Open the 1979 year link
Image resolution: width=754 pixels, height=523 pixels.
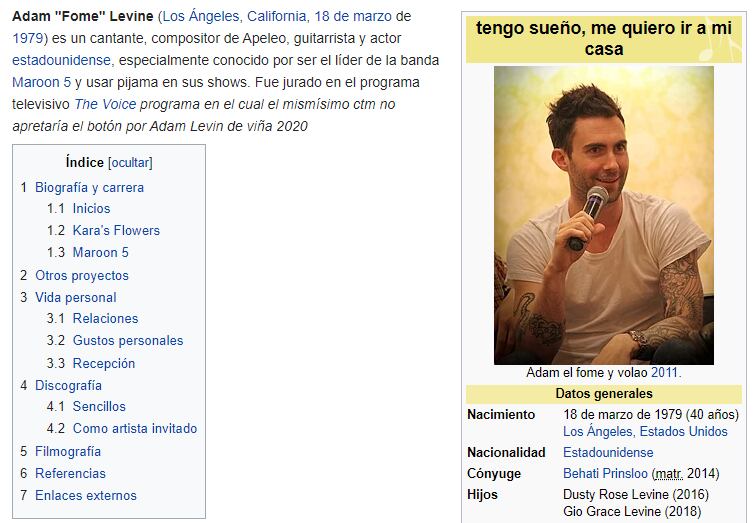click(27, 38)
